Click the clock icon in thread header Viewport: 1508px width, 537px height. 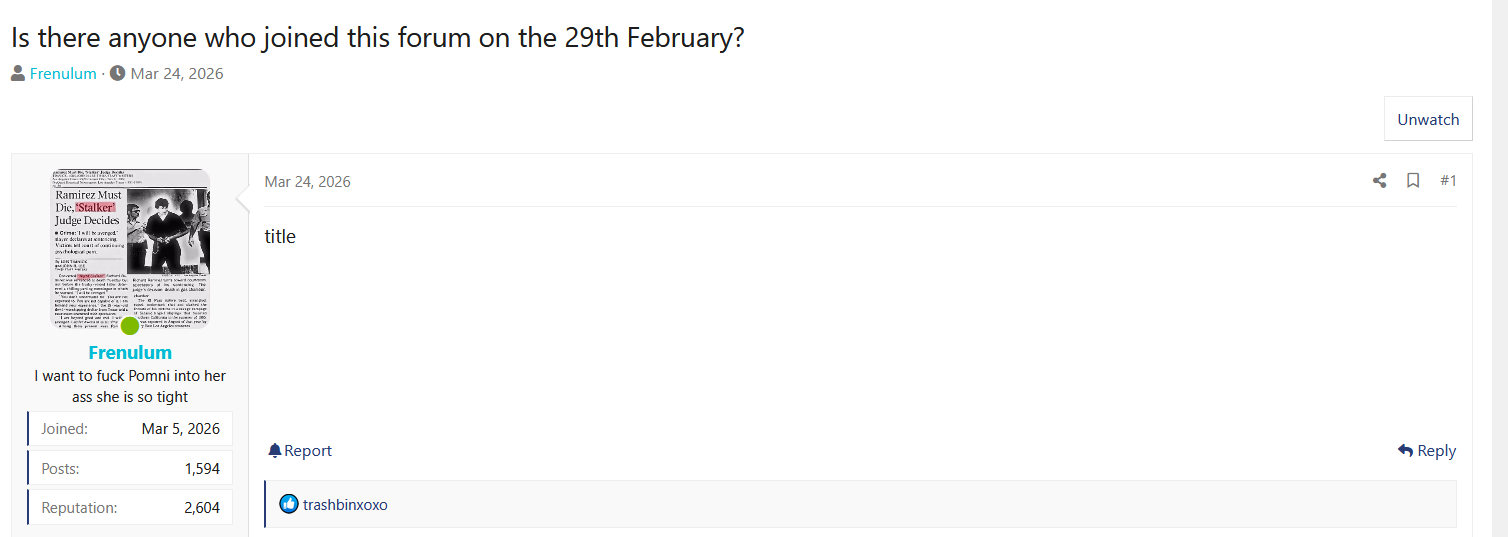pos(117,73)
